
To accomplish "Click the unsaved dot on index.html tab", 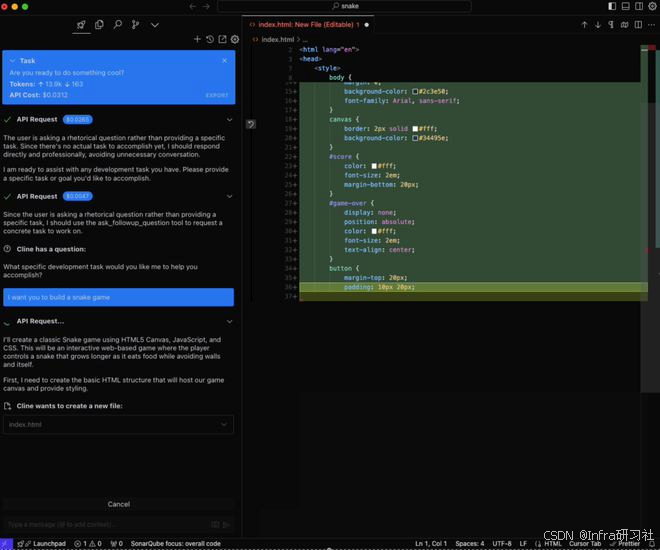I will (x=367, y=25).
